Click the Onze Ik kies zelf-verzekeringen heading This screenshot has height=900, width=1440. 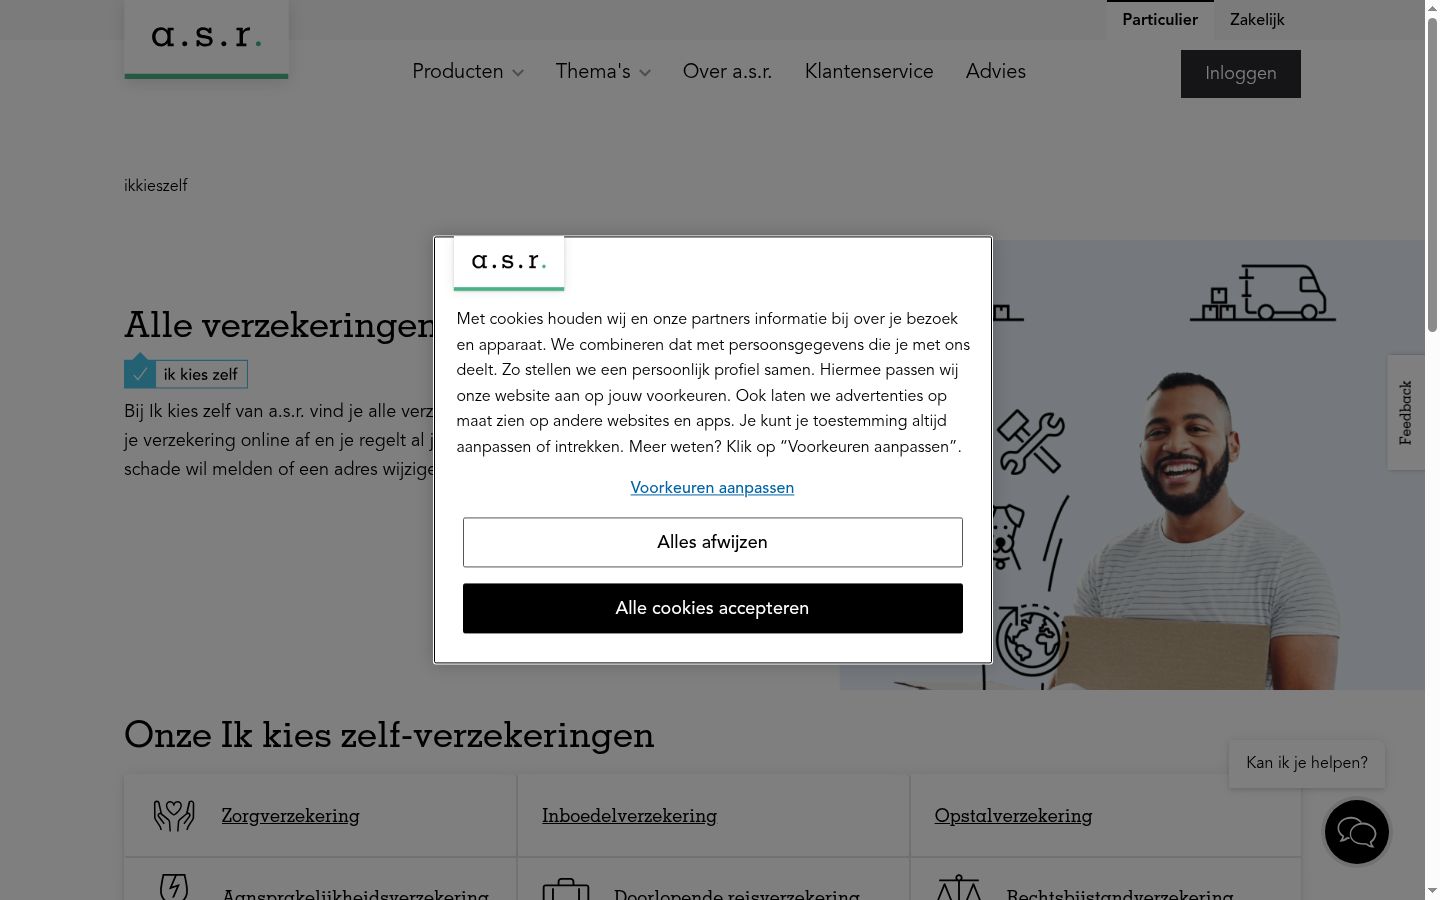(x=389, y=735)
